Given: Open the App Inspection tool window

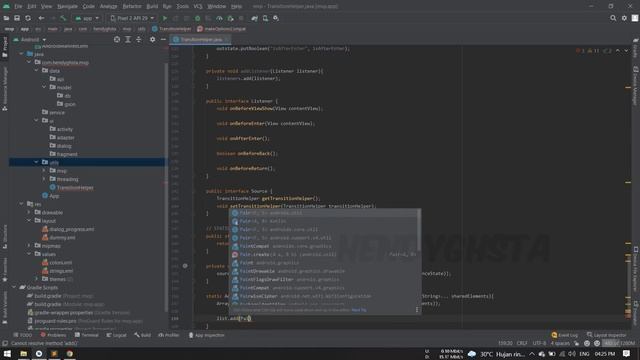Looking at the screenshot, I should click(207, 335).
